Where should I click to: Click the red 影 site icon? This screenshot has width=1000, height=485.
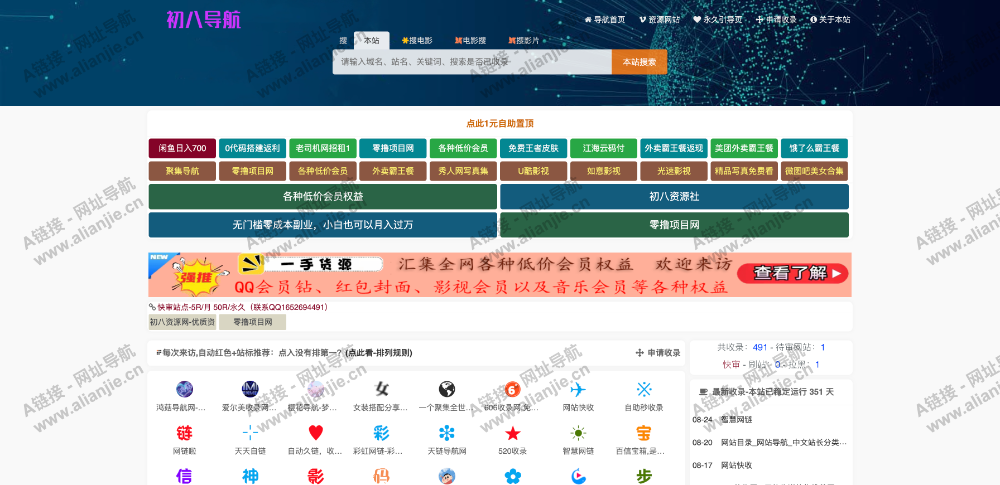[316, 476]
